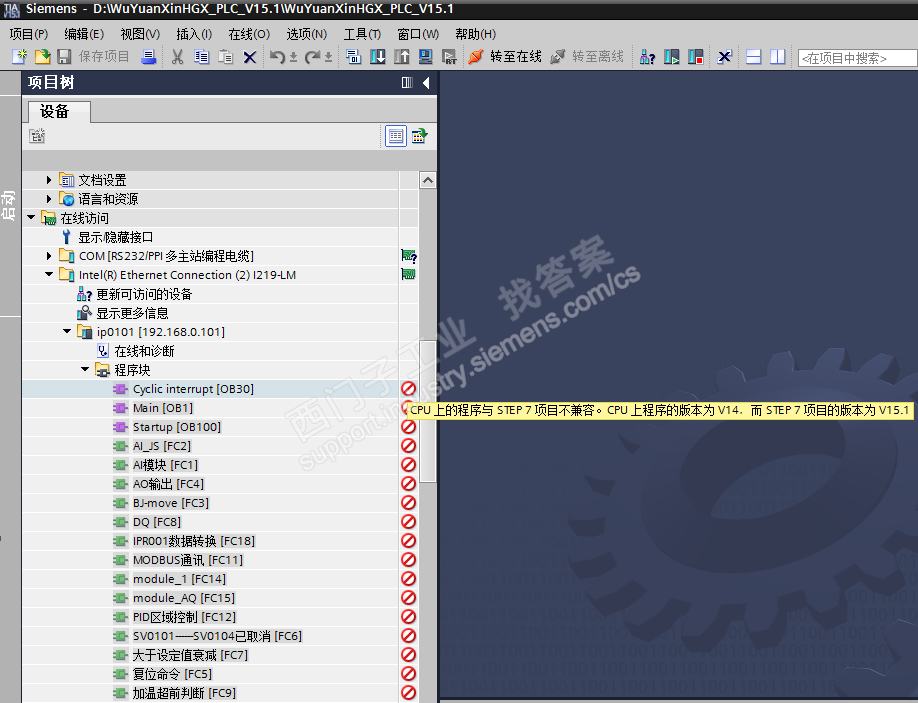The width and height of the screenshot is (918, 703).
Task: Collapse the Intel(R) Ethernet Connection node
Action: pos(49,275)
